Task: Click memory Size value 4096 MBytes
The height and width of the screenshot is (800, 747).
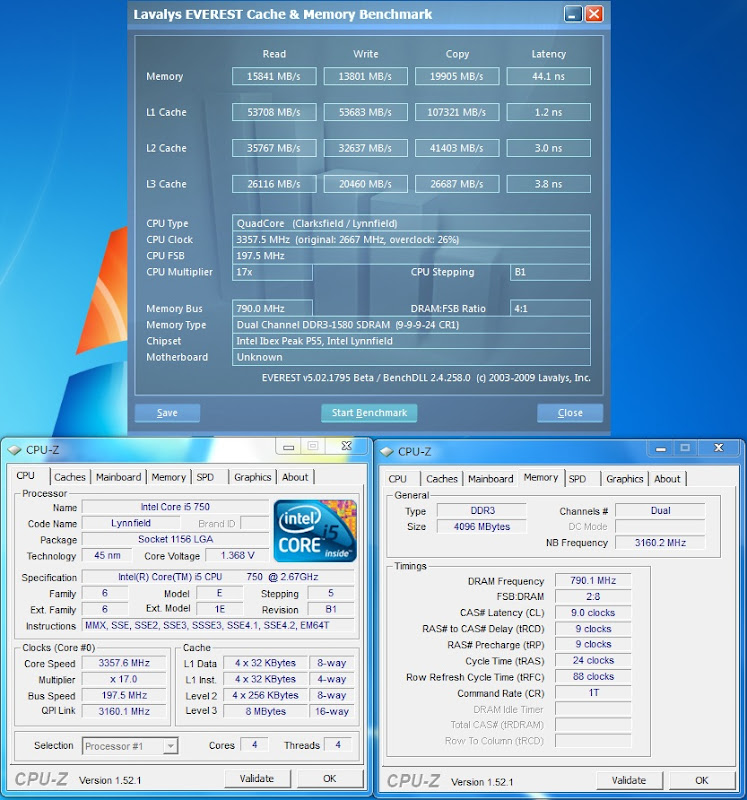Action: [482, 527]
